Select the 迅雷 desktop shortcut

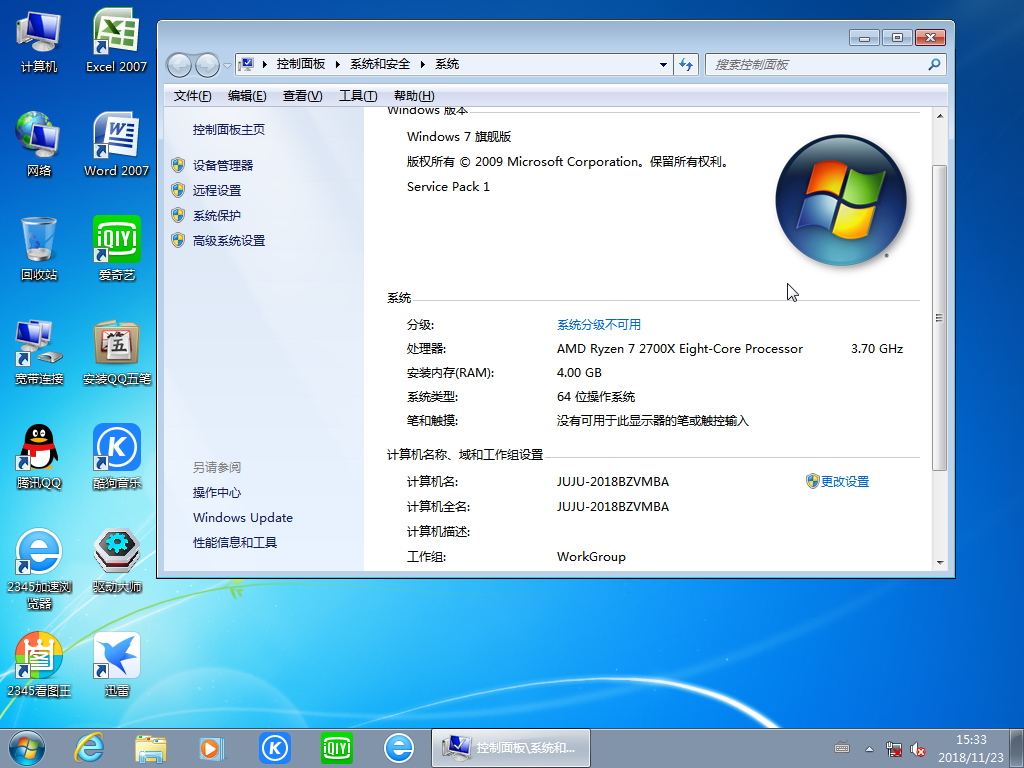(116, 665)
